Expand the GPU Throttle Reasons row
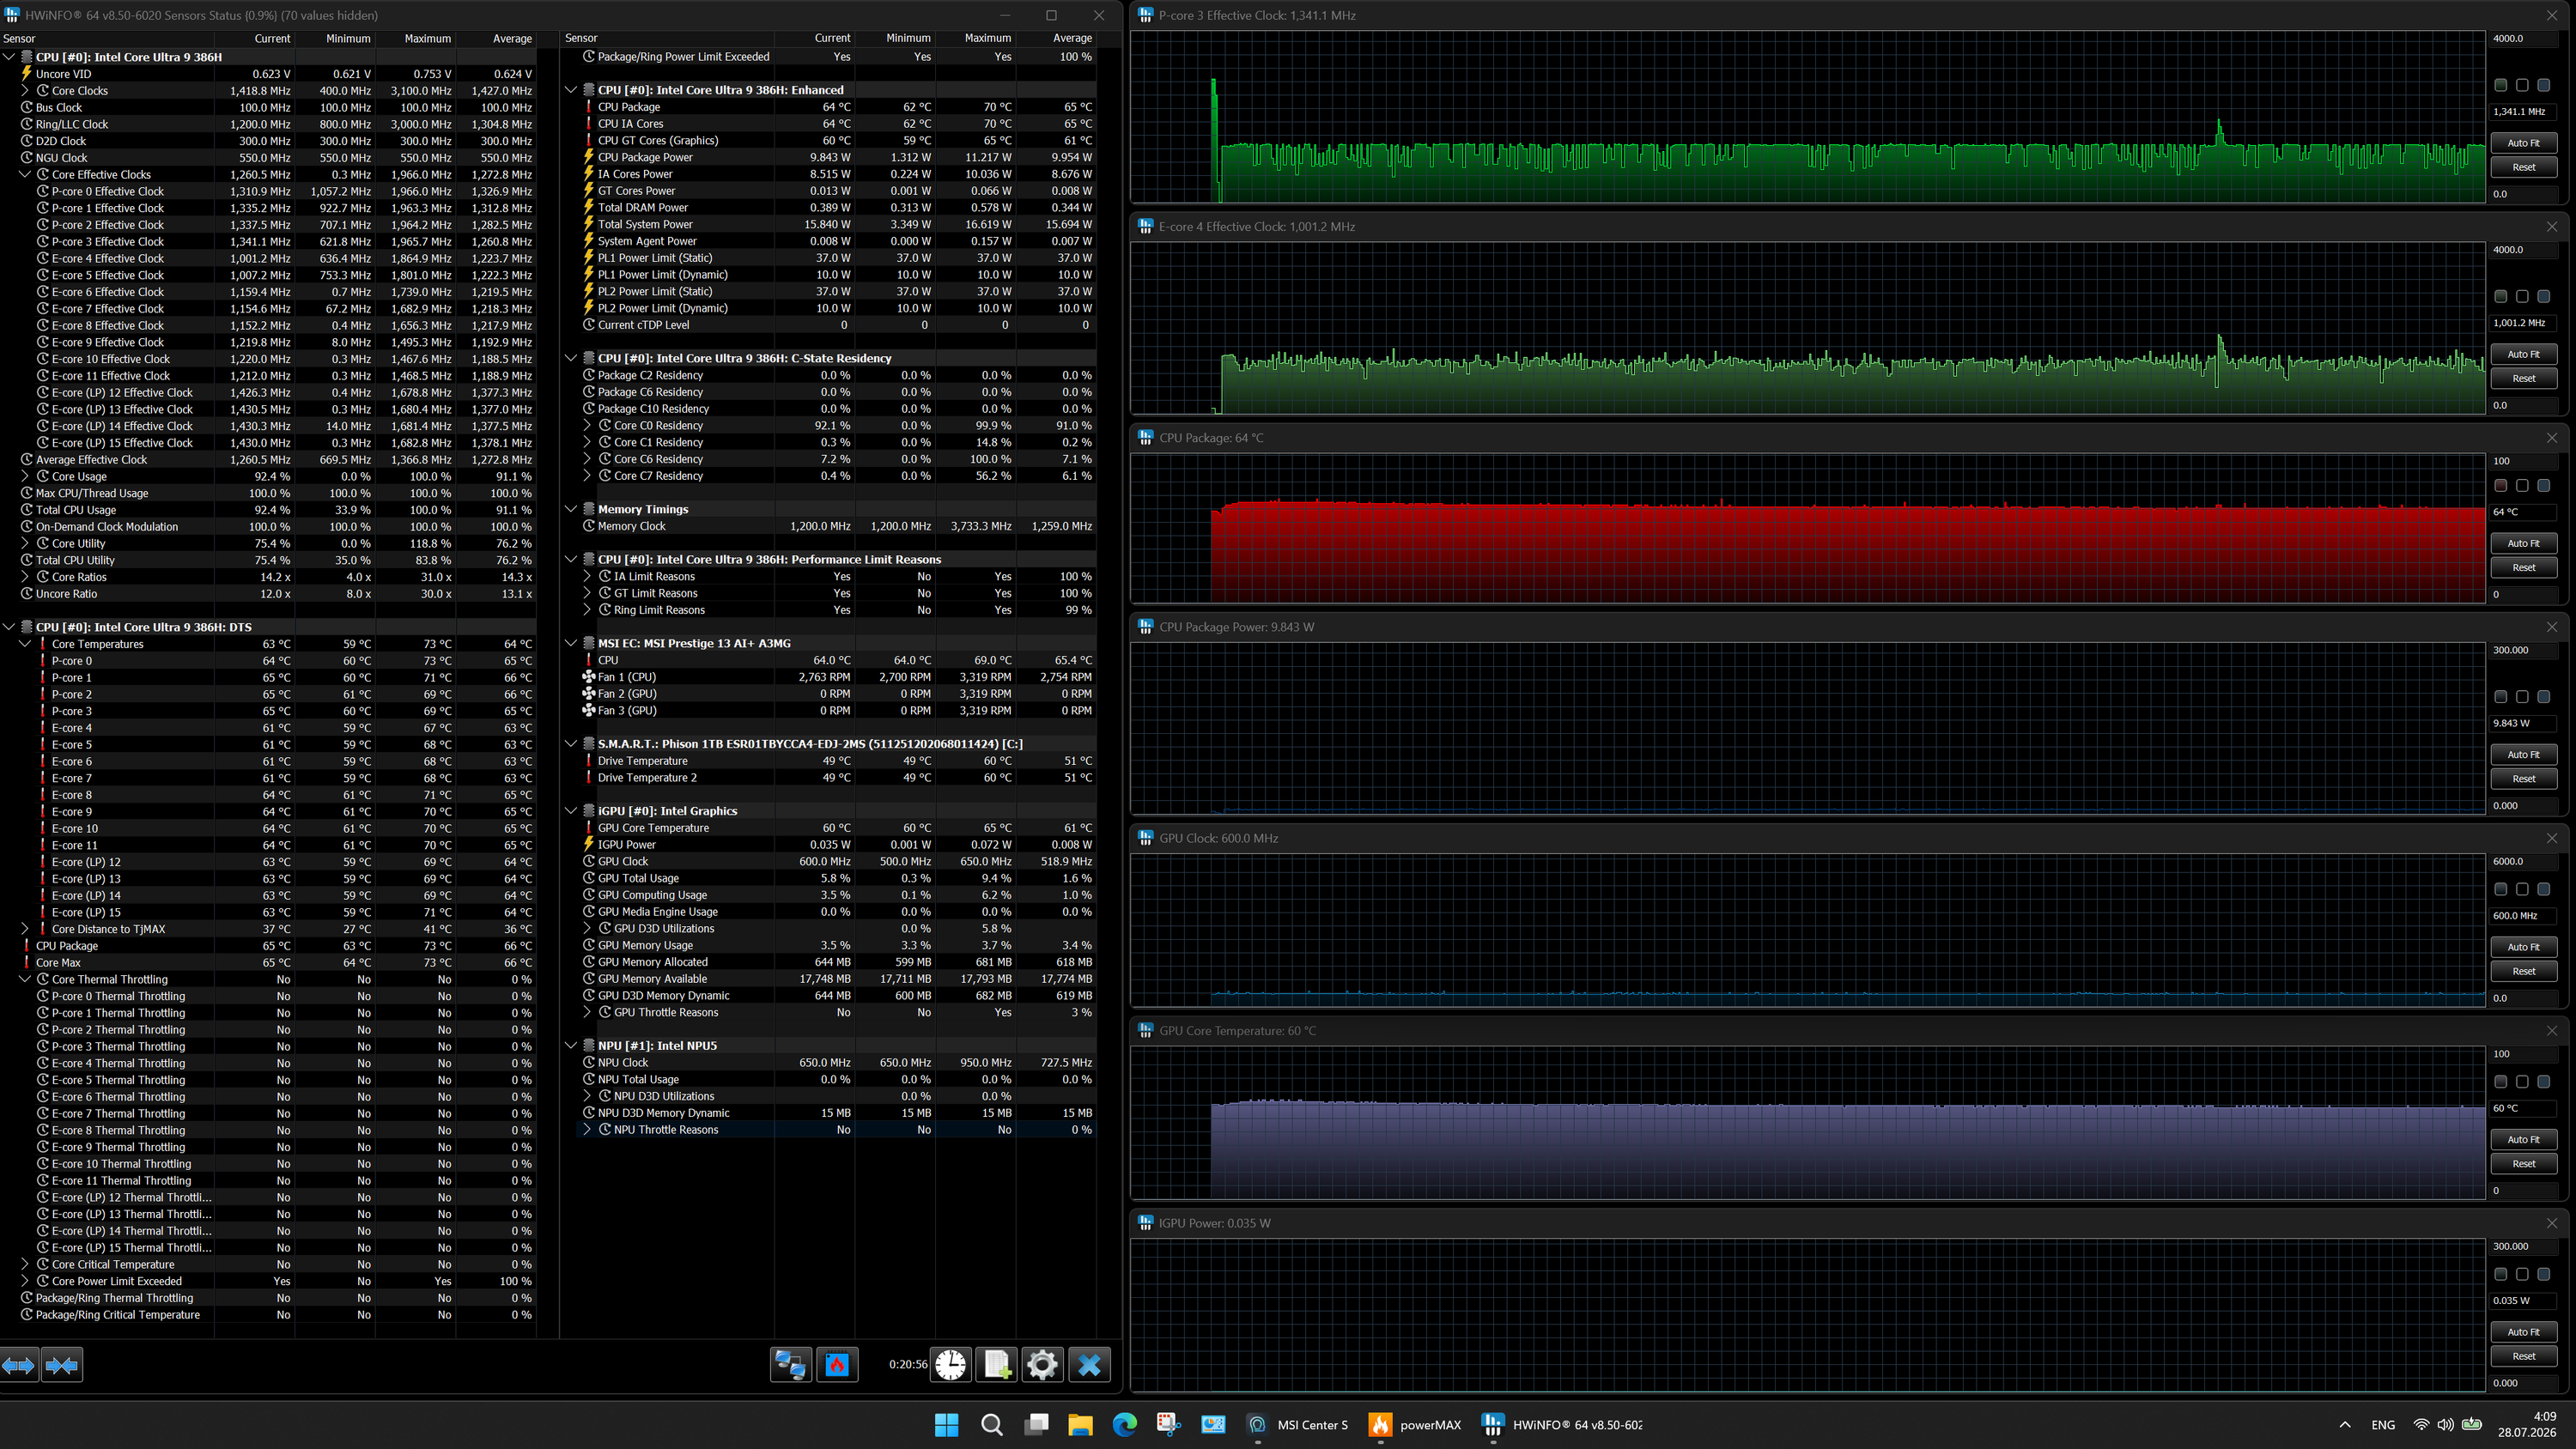Image resolution: width=2576 pixels, height=1449 pixels. (x=587, y=1012)
